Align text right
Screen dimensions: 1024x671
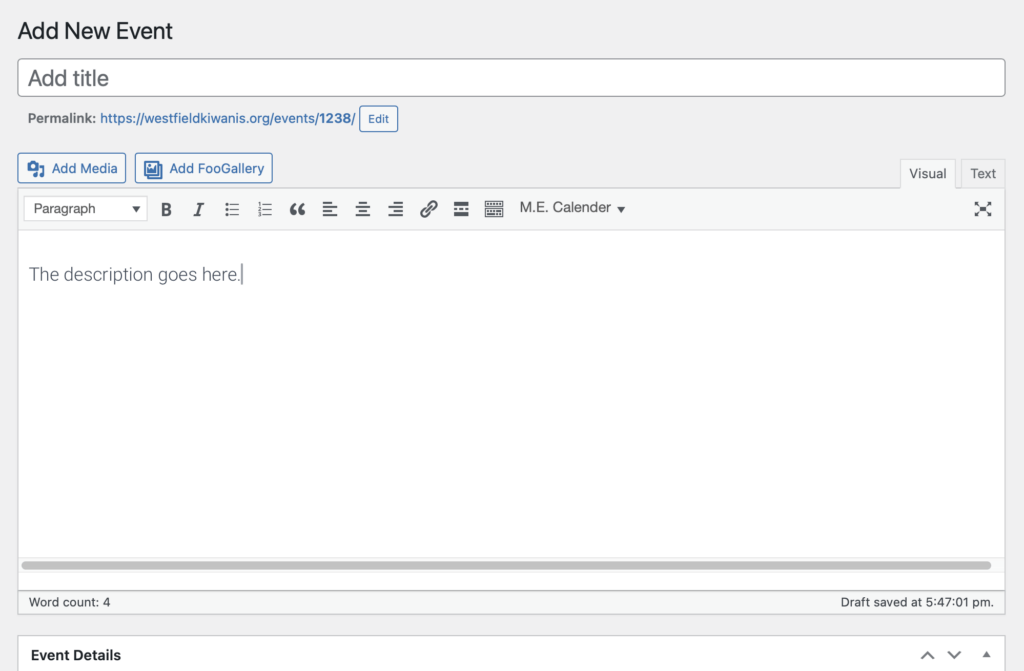coord(396,209)
